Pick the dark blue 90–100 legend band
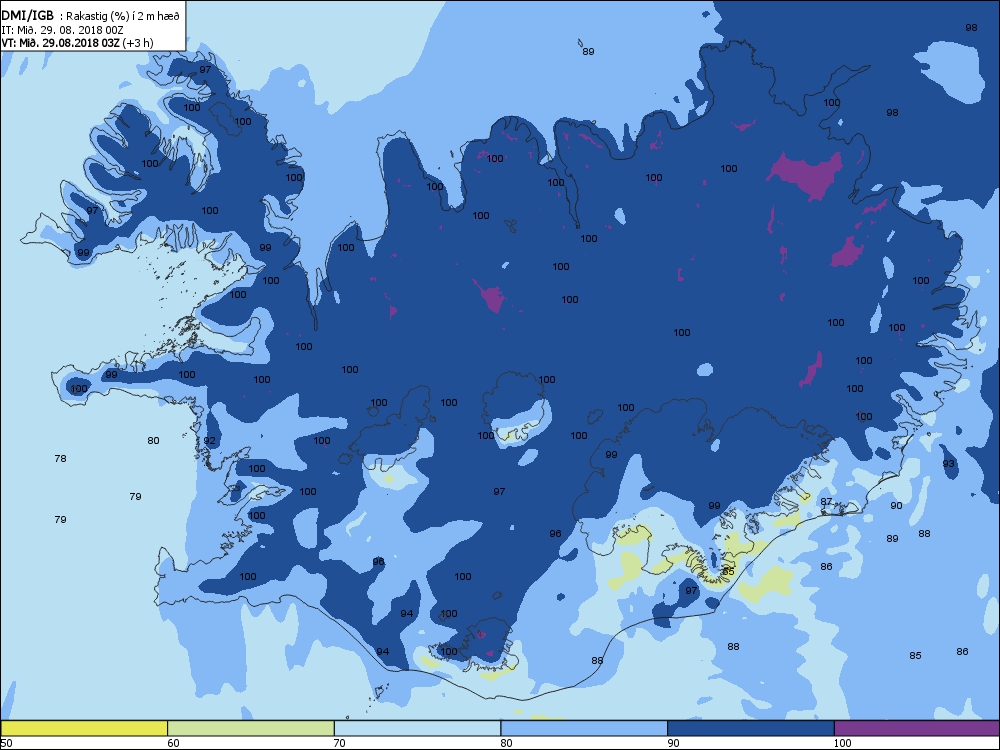 coord(751,728)
